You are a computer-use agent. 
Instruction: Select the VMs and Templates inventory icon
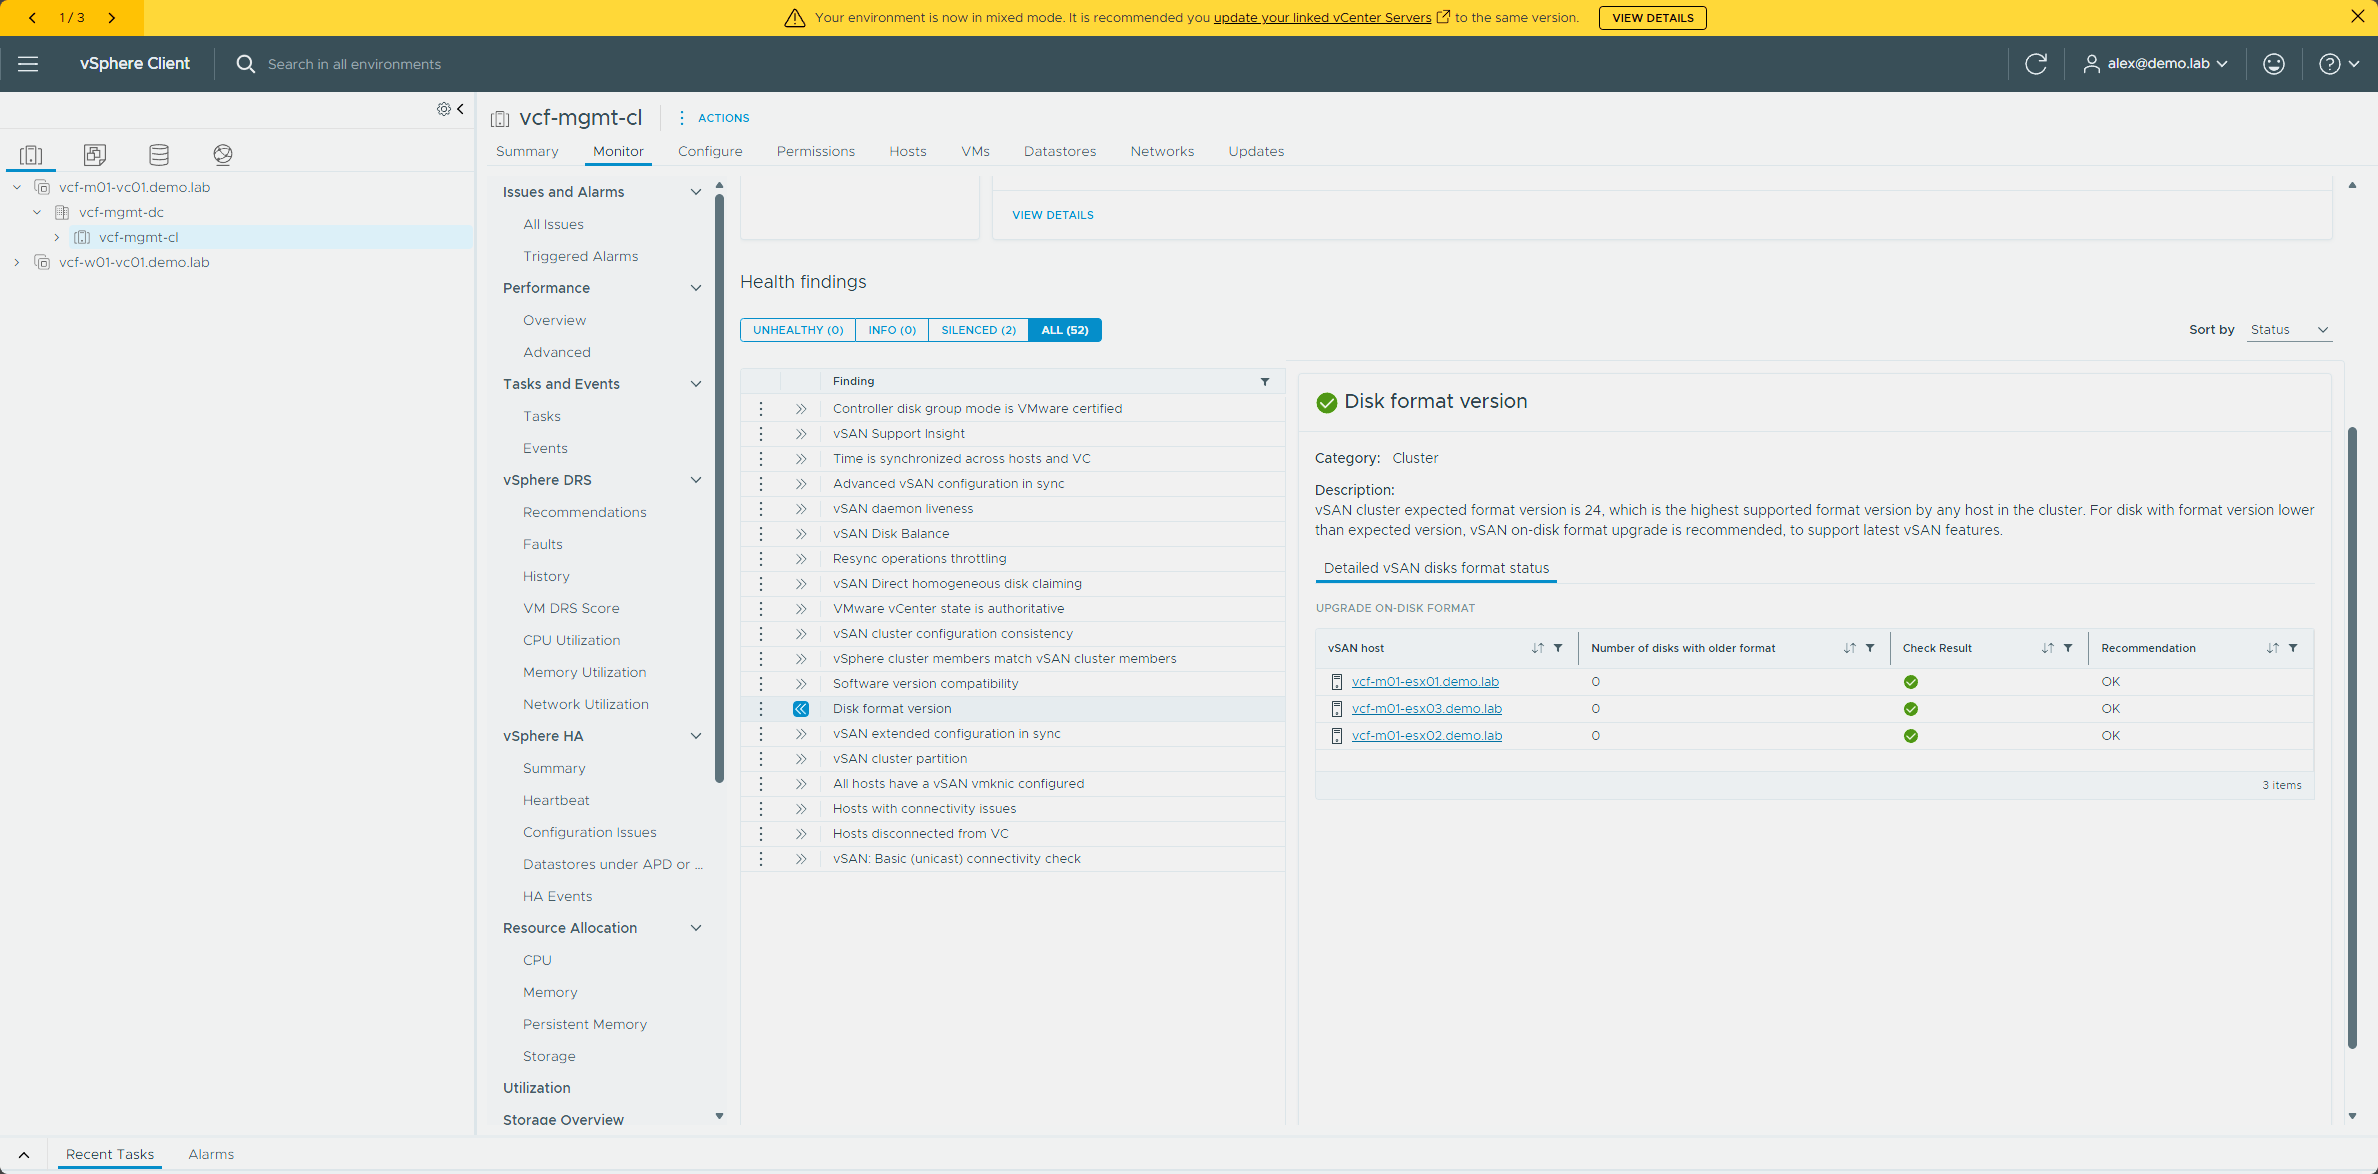click(x=95, y=155)
